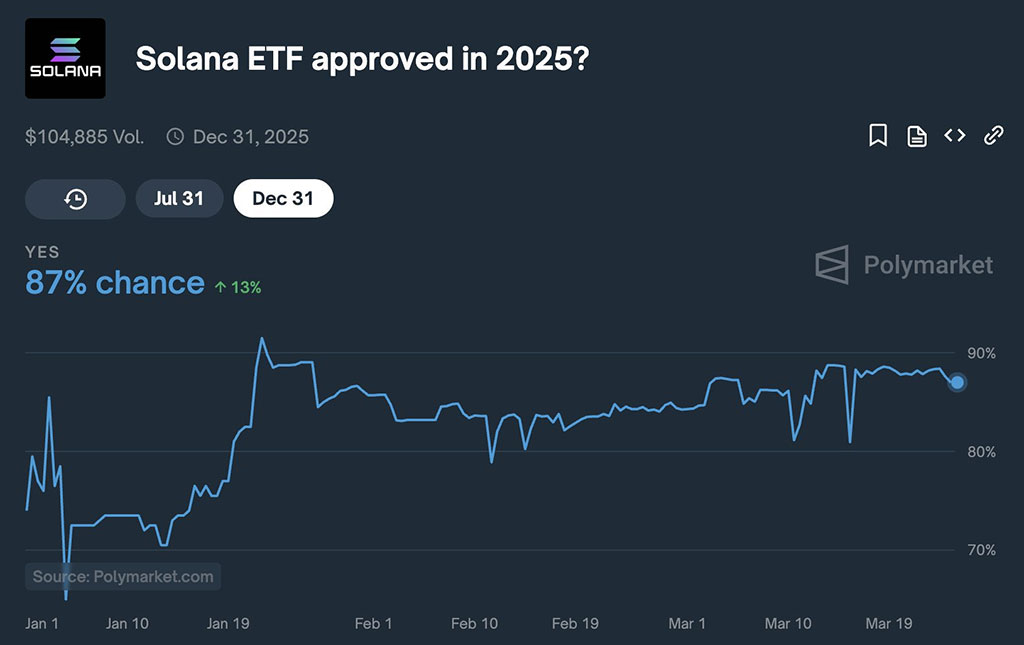This screenshot has width=1024, height=645.
Task: Click the 87% chance value
Action: tap(114, 283)
